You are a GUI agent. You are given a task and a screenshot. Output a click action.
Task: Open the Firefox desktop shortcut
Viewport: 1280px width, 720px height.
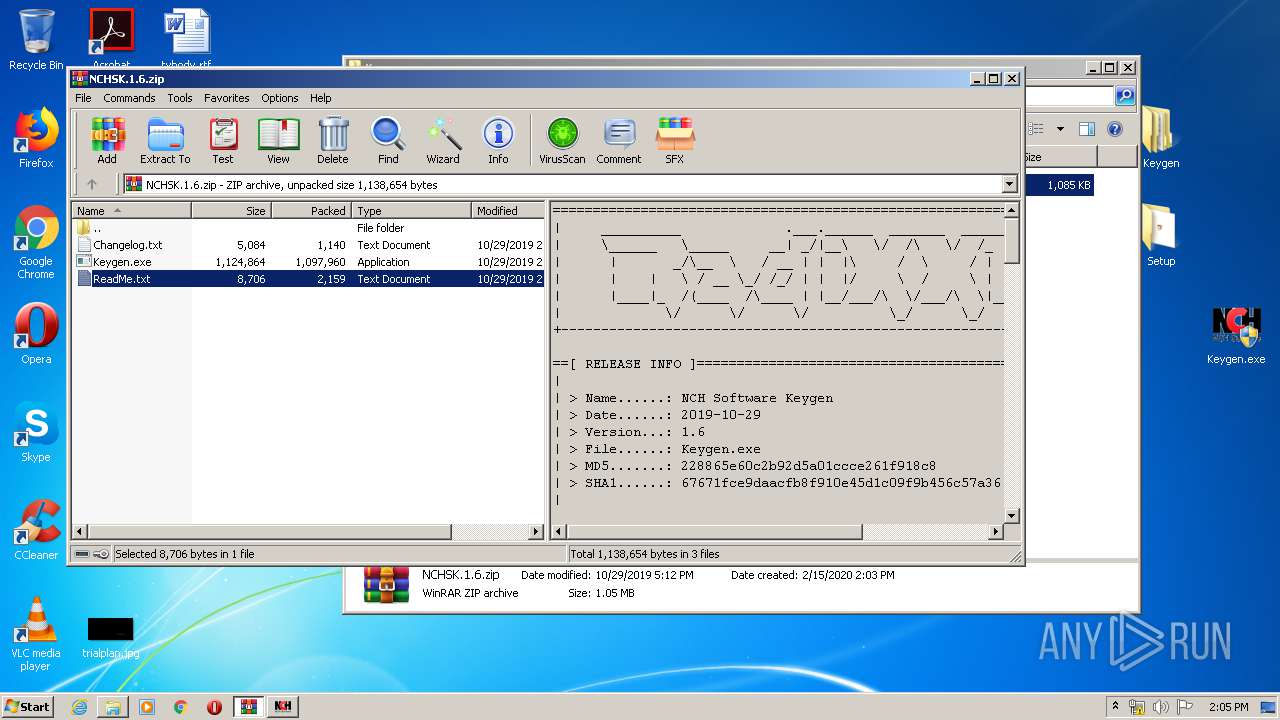pyautogui.click(x=36, y=138)
